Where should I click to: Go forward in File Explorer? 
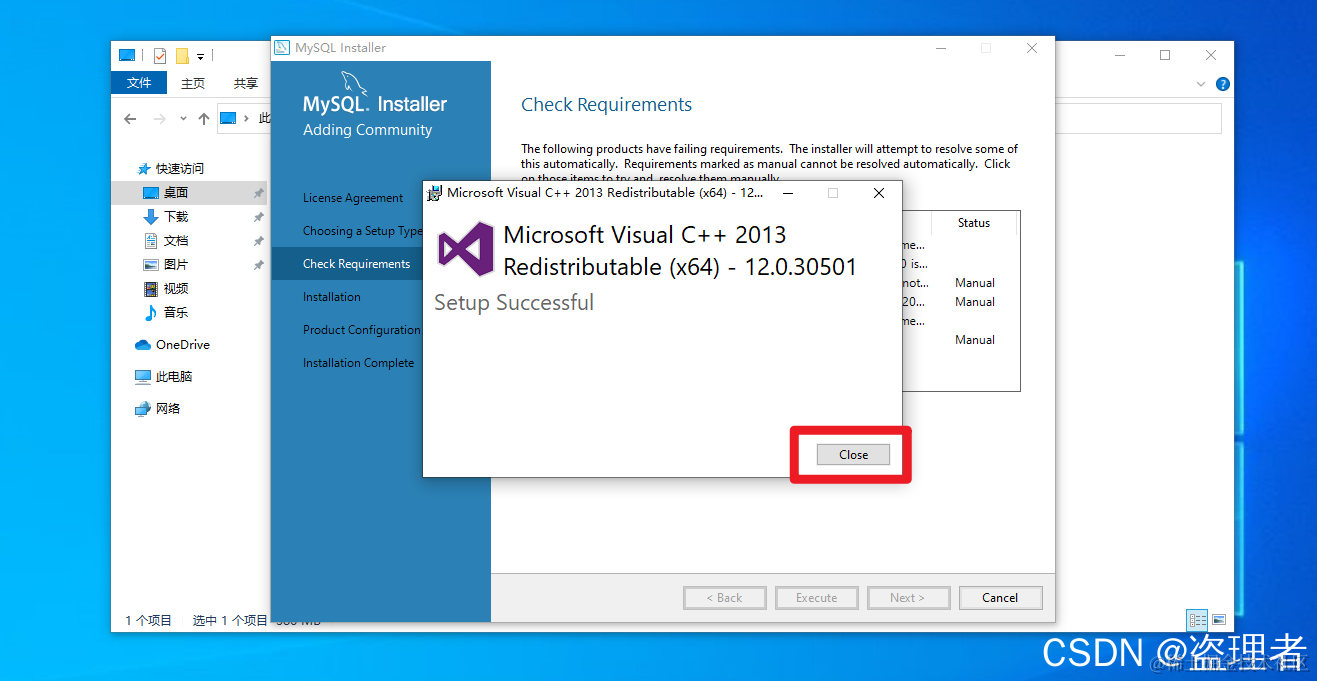[160, 118]
